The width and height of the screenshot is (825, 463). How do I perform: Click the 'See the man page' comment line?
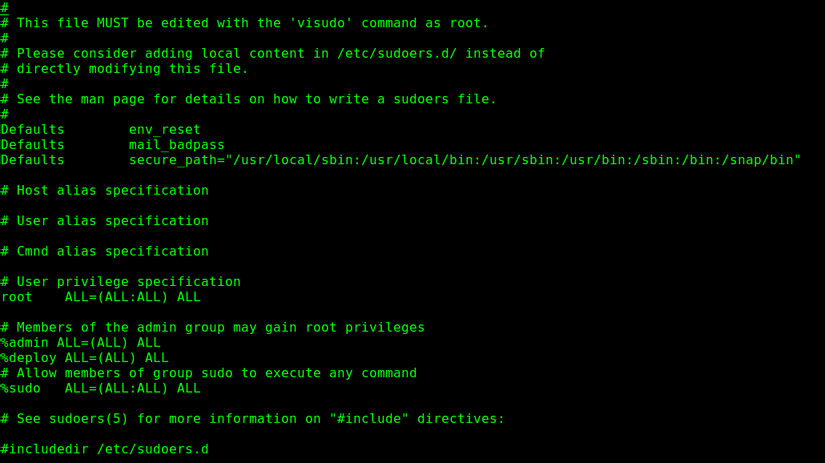point(248,99)
